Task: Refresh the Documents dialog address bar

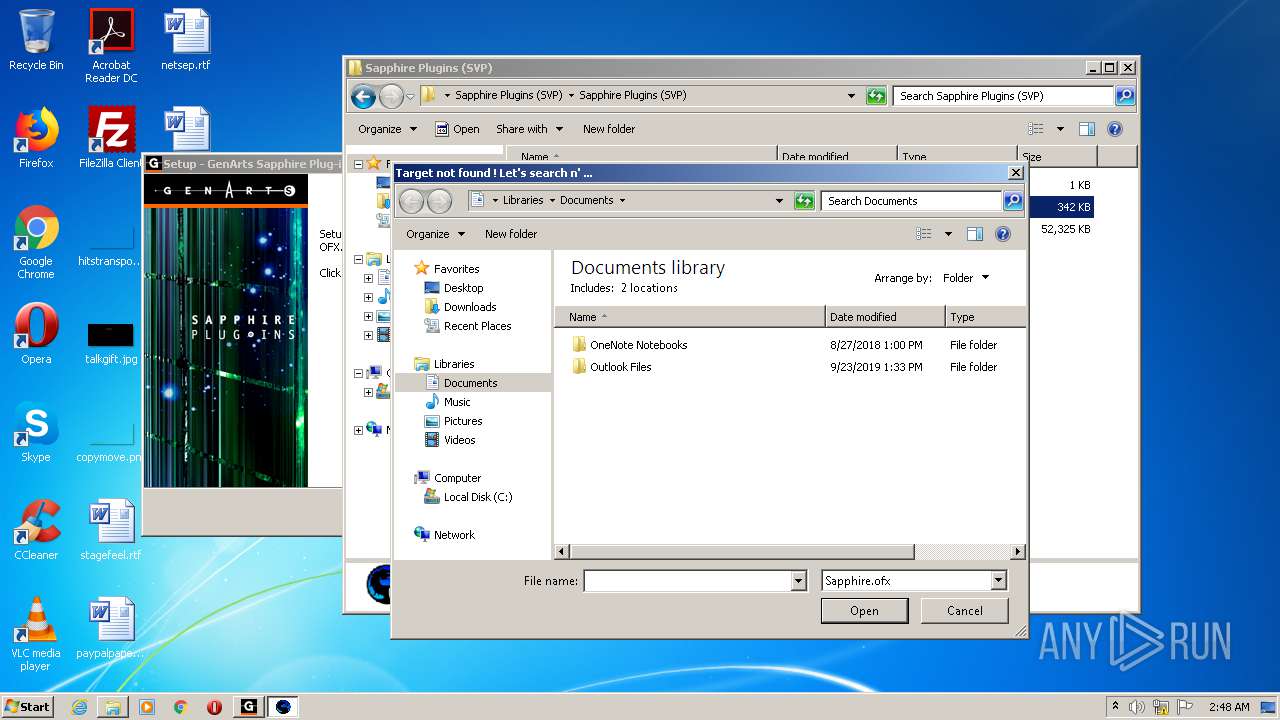Action: [804, 201]
